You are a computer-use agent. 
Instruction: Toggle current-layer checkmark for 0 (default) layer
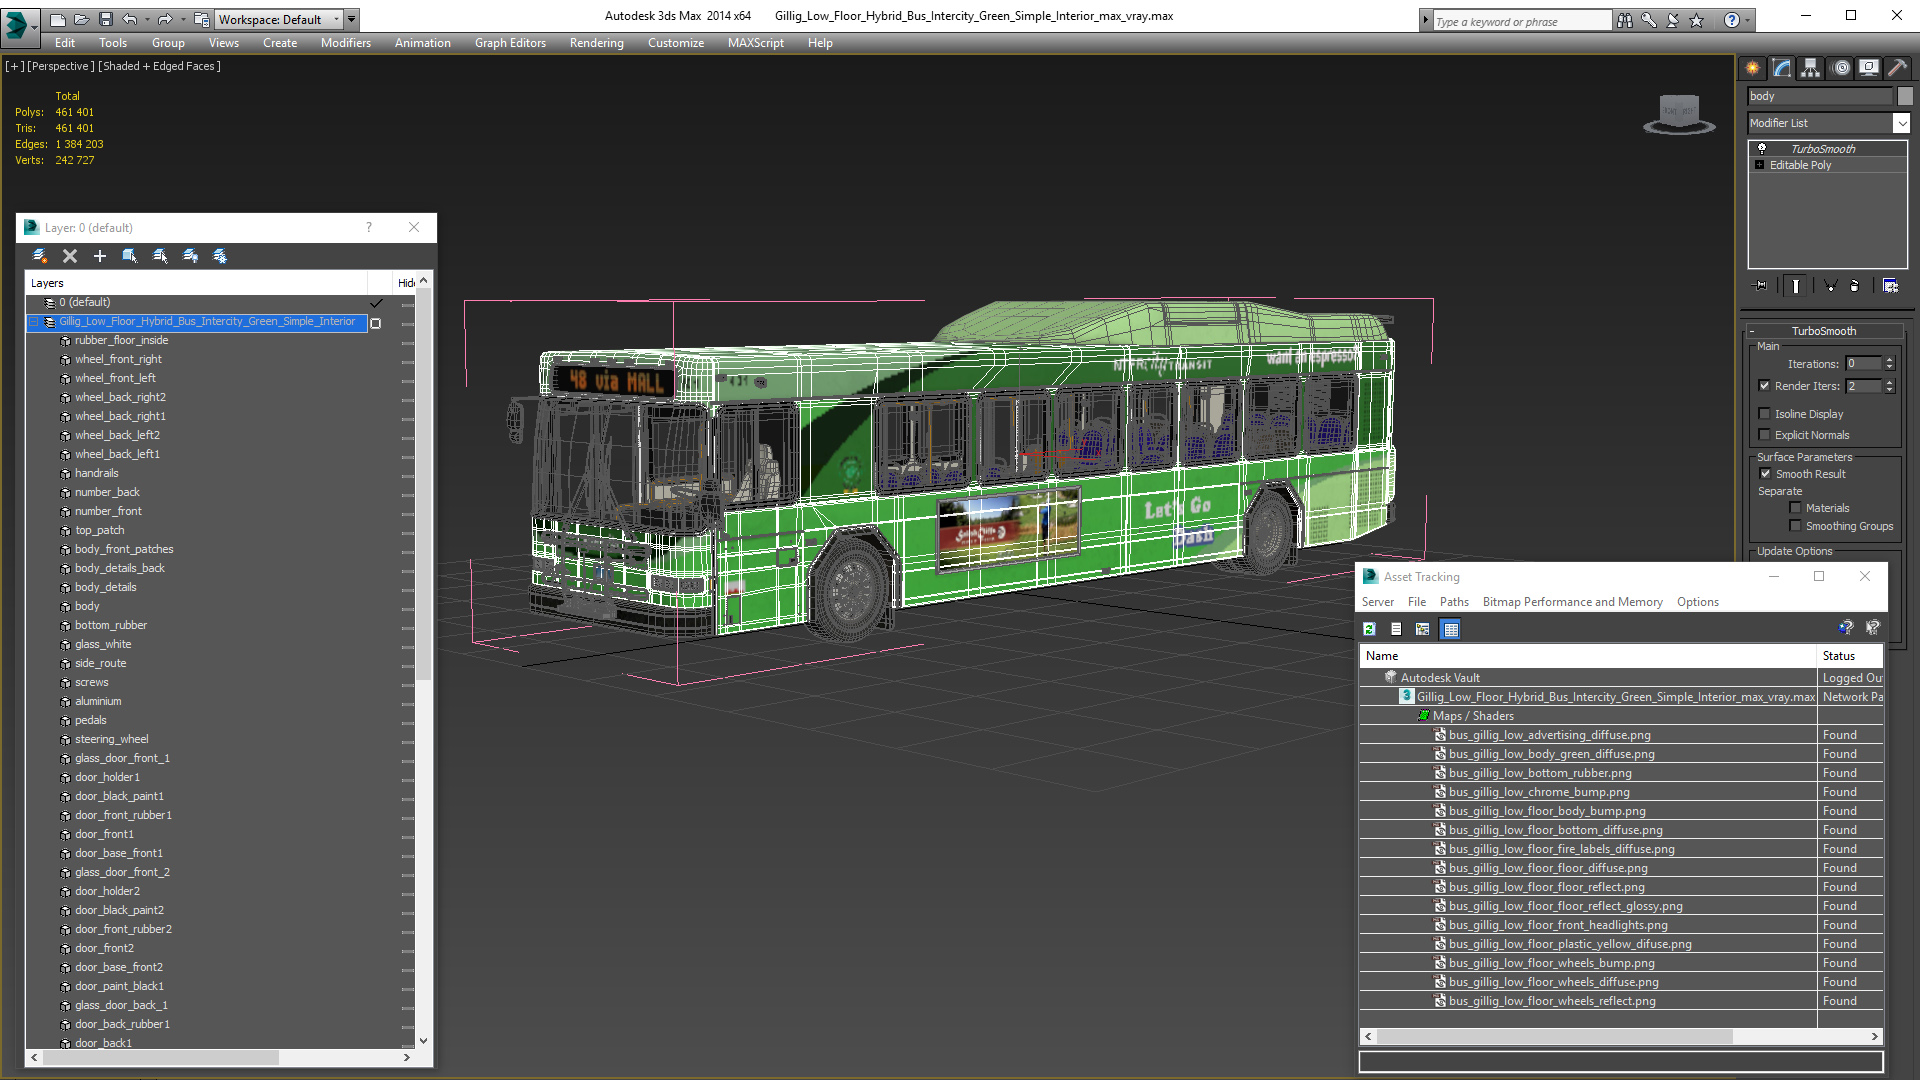(x=376, y=302)
